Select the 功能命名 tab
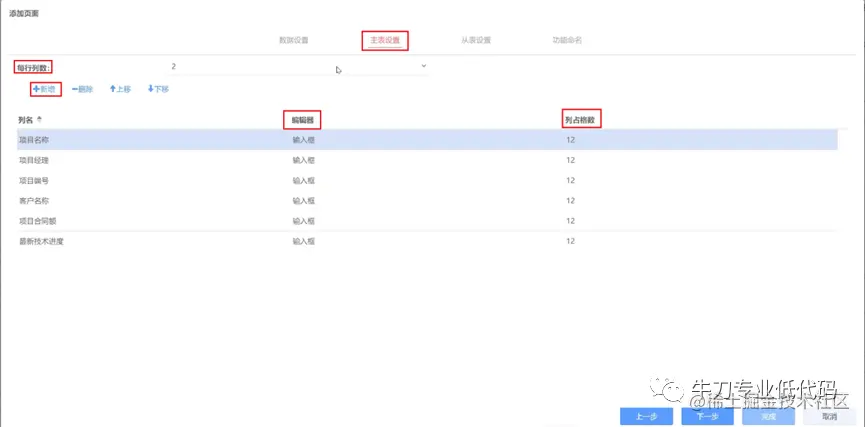This screenshot has width=865, height=427. coord(568,40)
